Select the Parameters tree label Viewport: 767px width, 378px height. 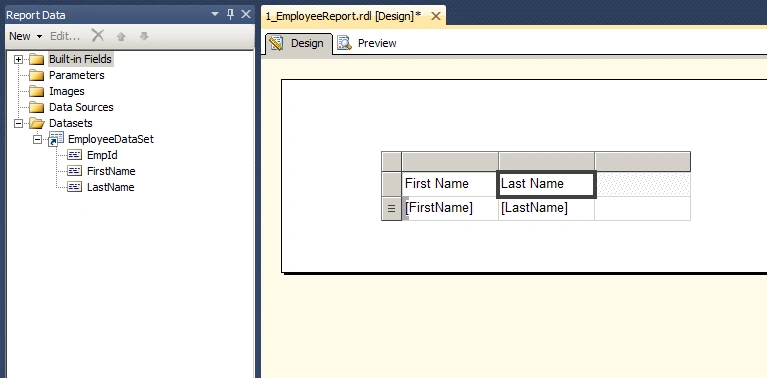[x=77, y=75]
